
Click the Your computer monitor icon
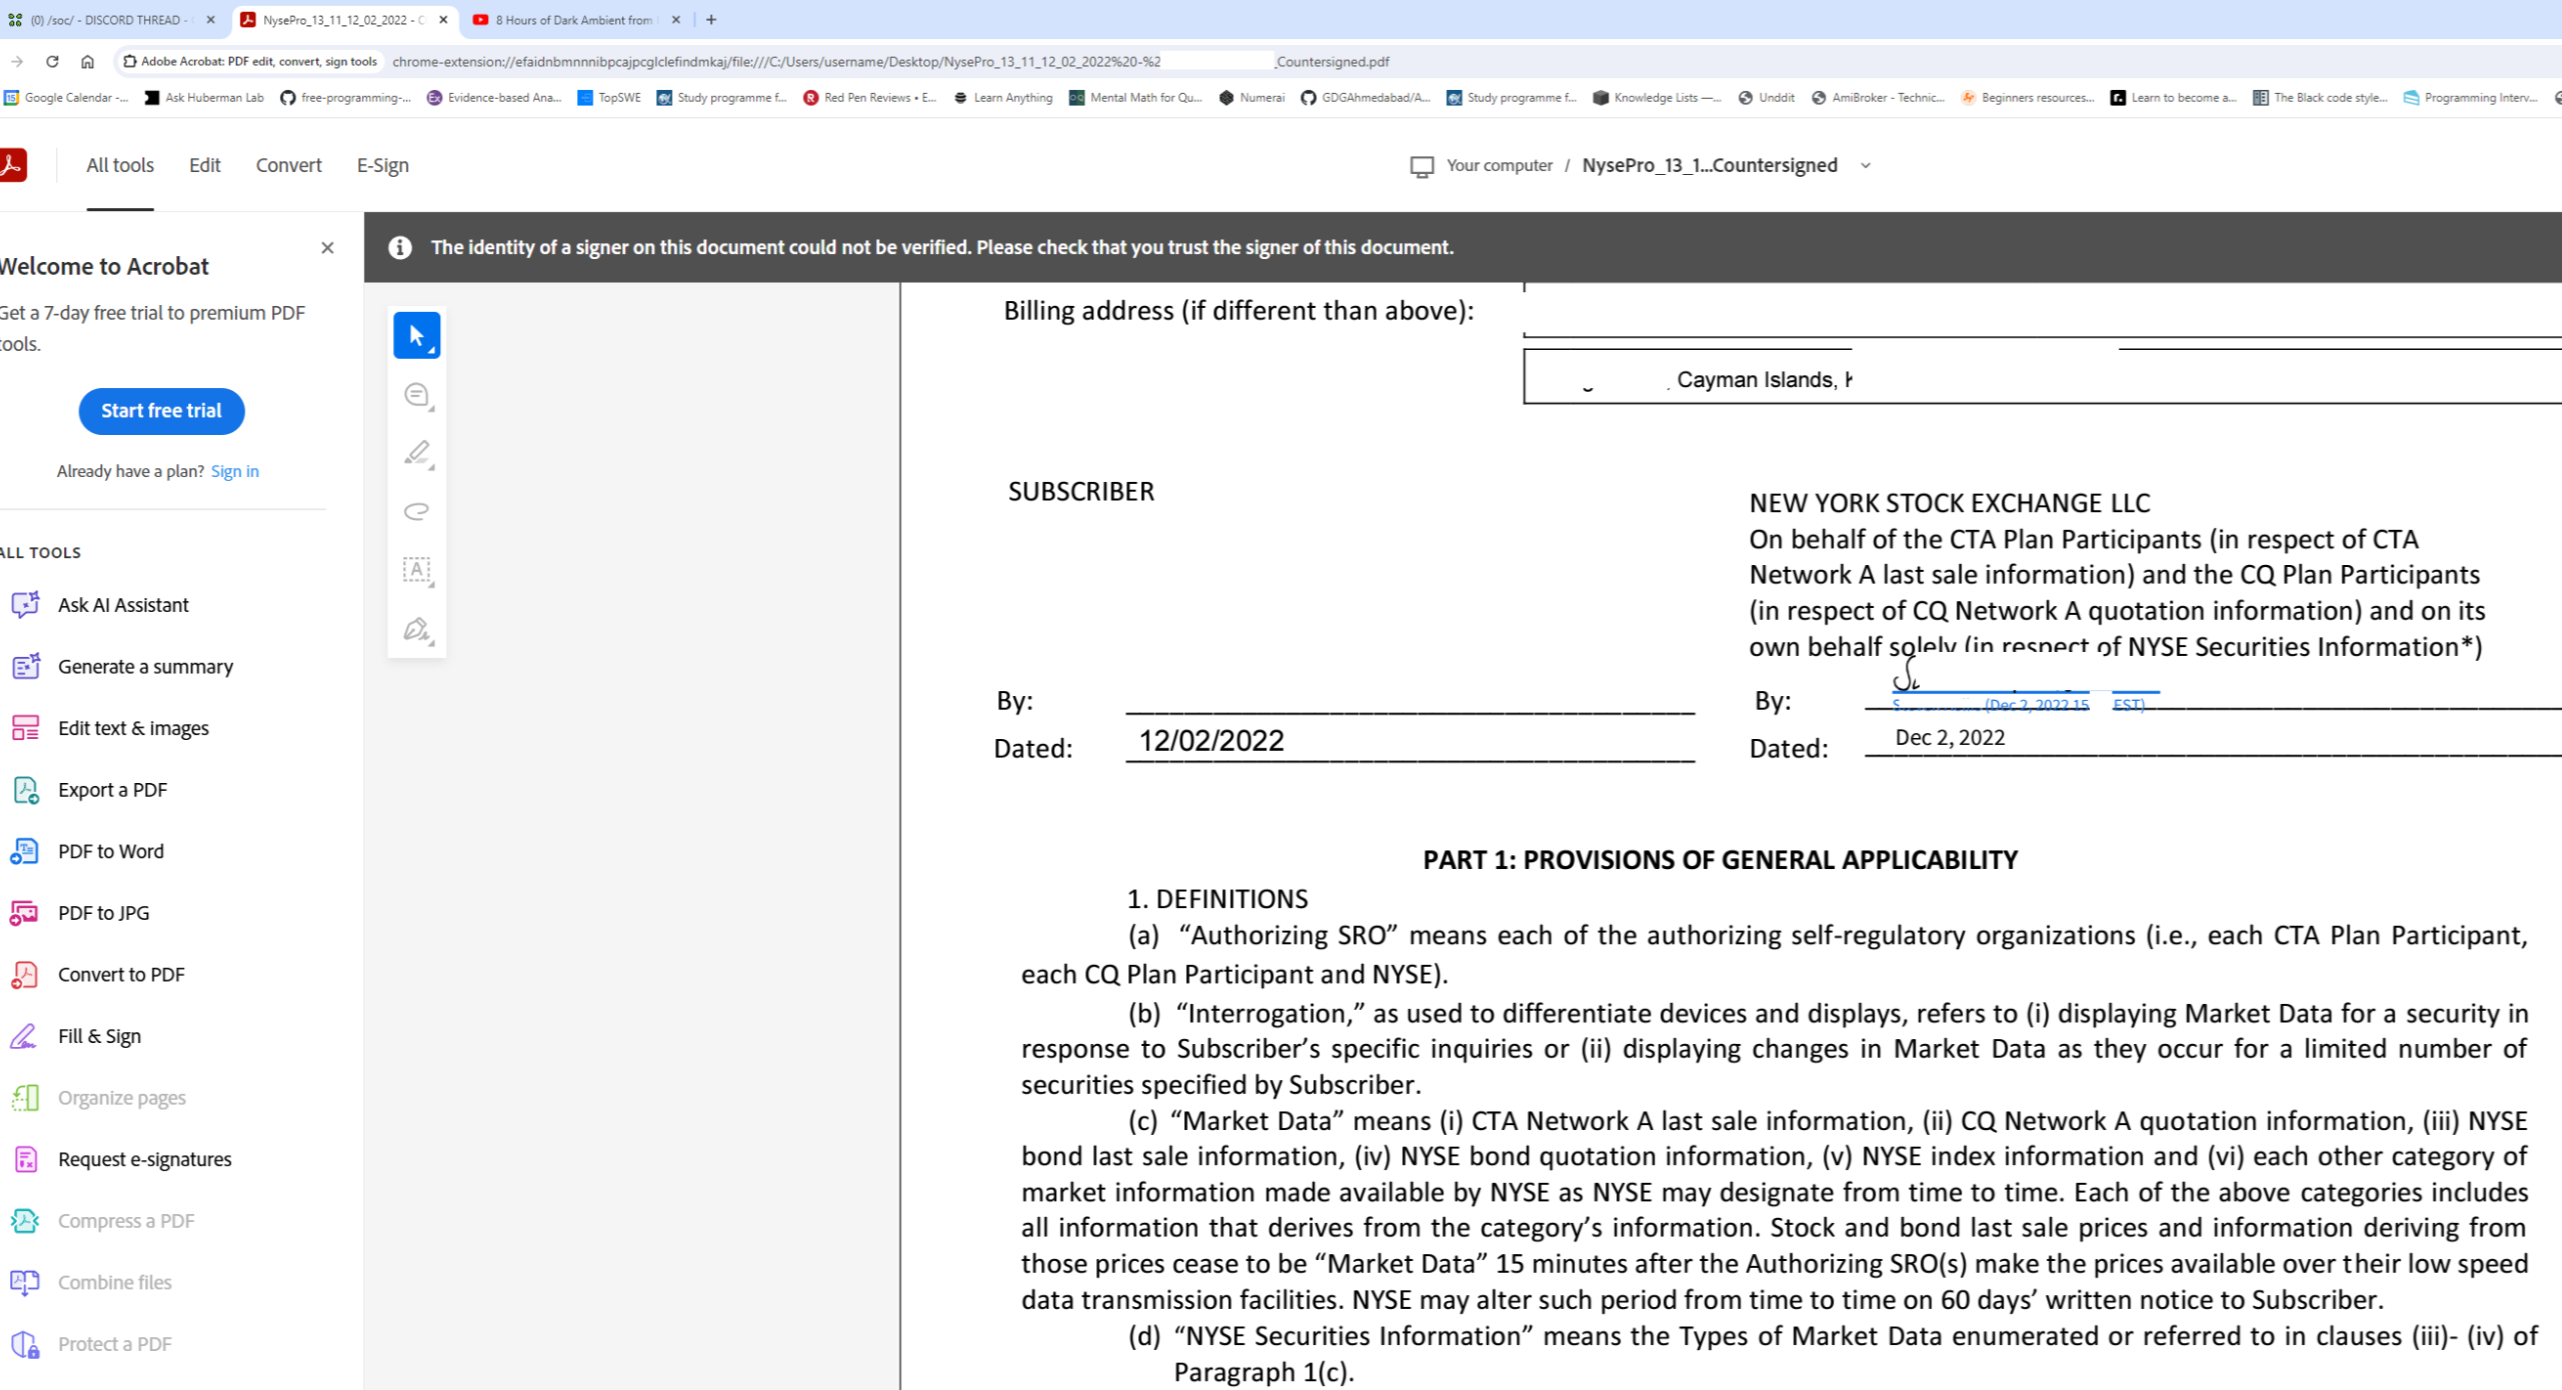pyautogui.click(x=1421, y=166)
